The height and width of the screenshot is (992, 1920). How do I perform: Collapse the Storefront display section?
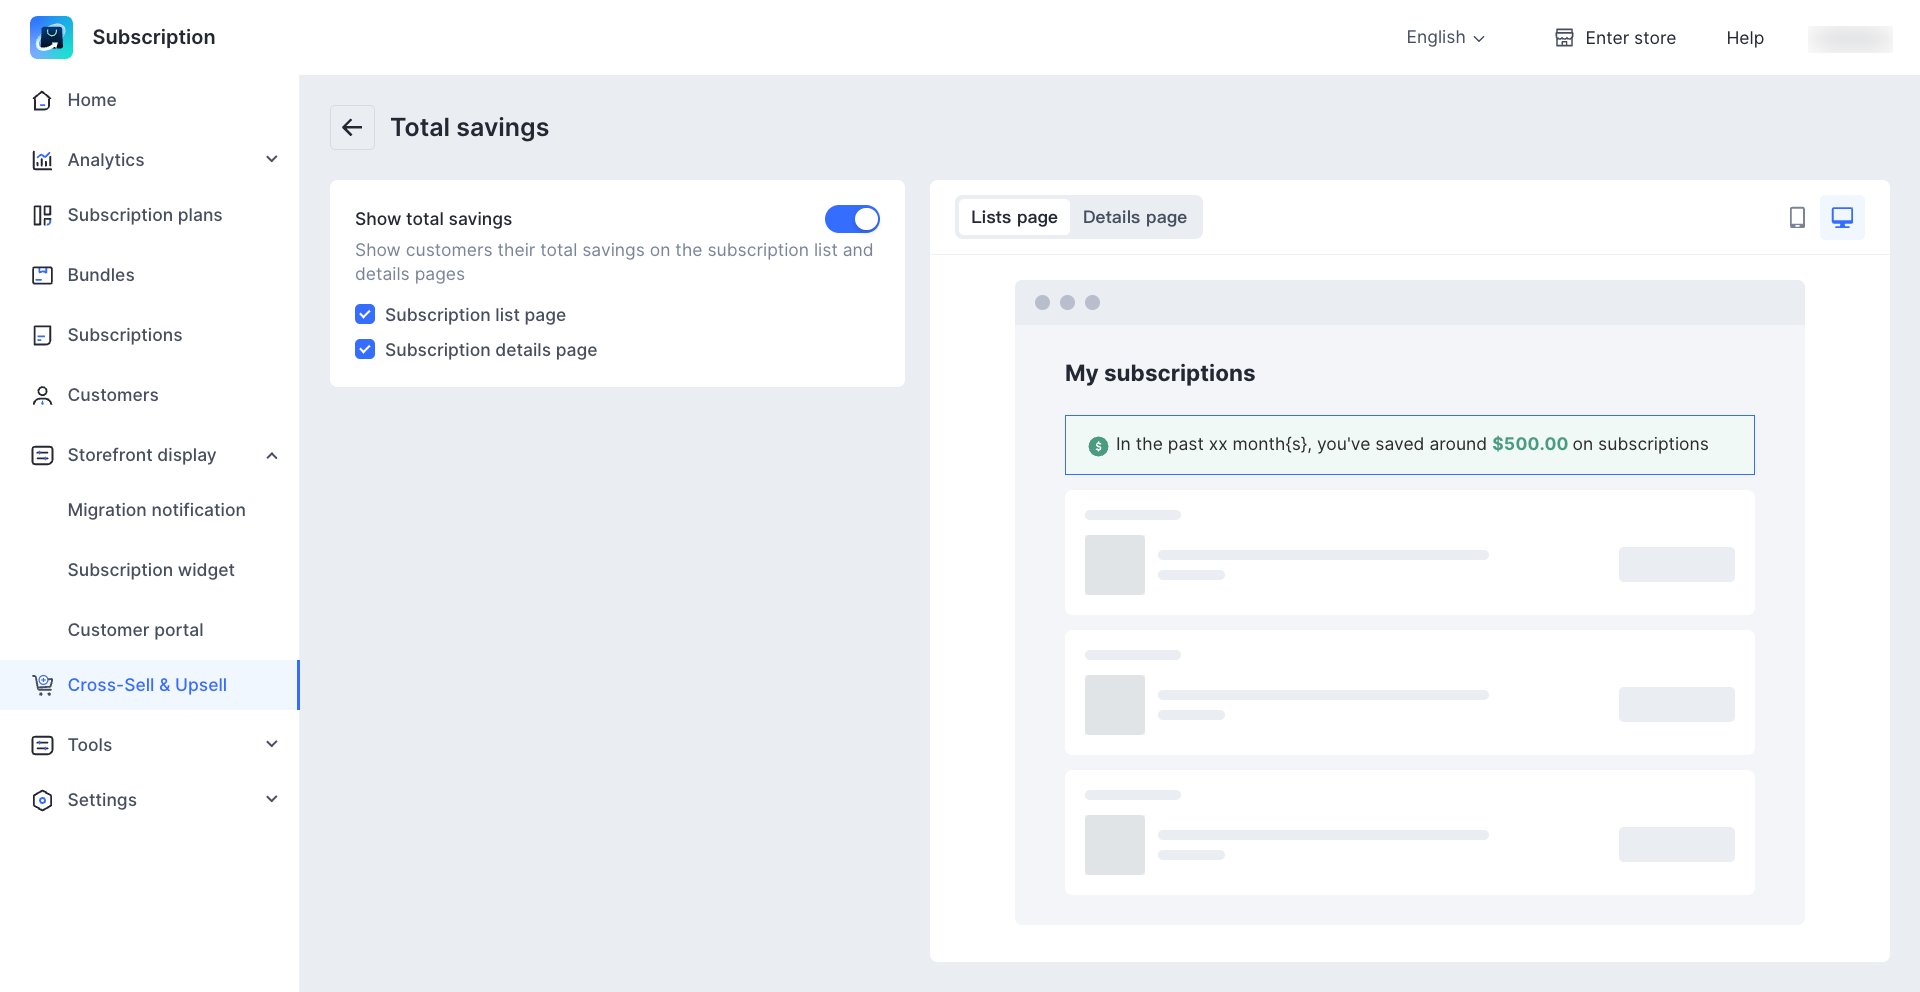pos(272,455)
